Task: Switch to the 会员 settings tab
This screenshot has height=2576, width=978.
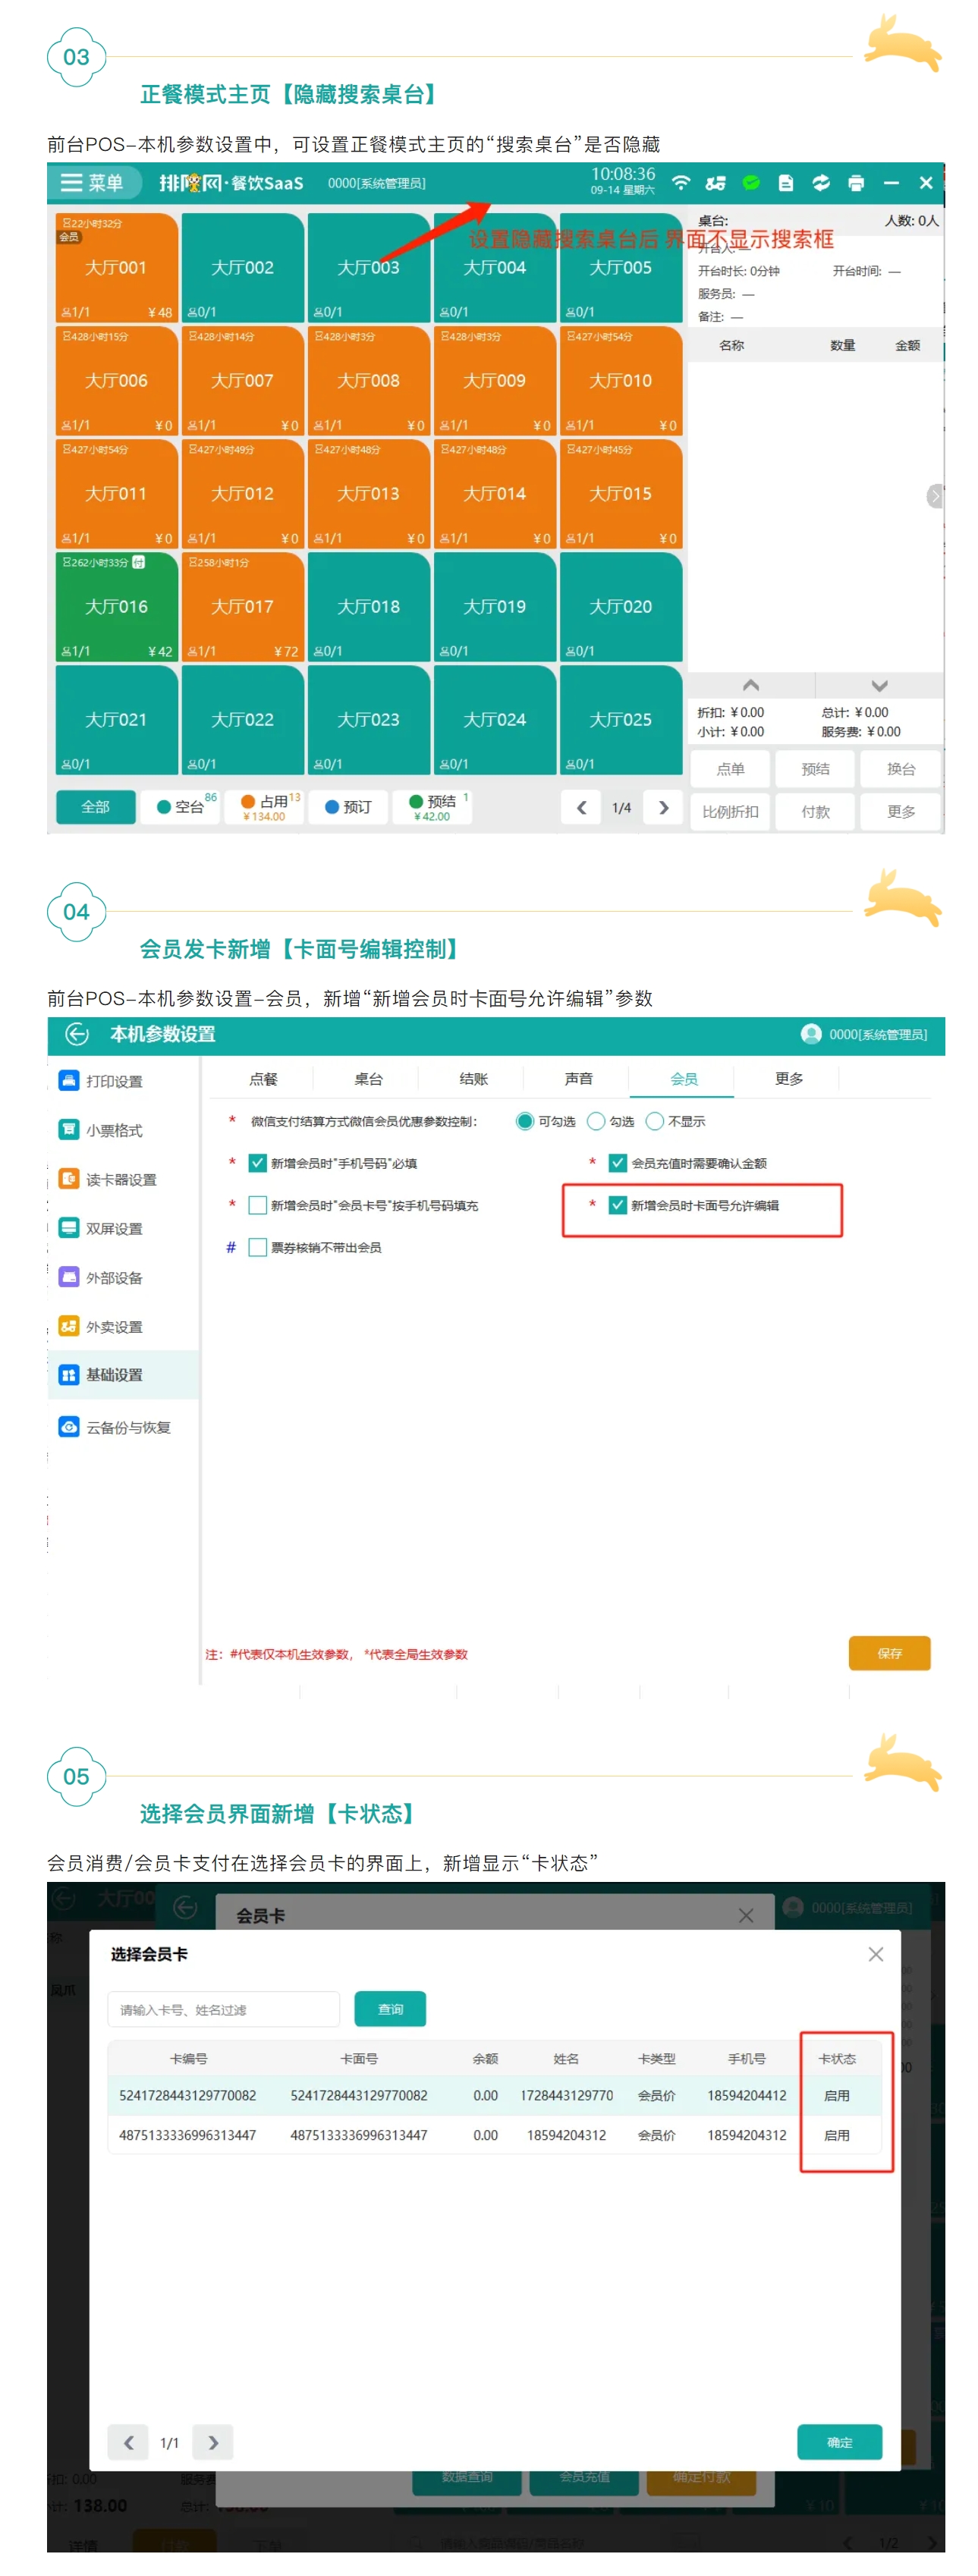Action: tap(683, 1079)
